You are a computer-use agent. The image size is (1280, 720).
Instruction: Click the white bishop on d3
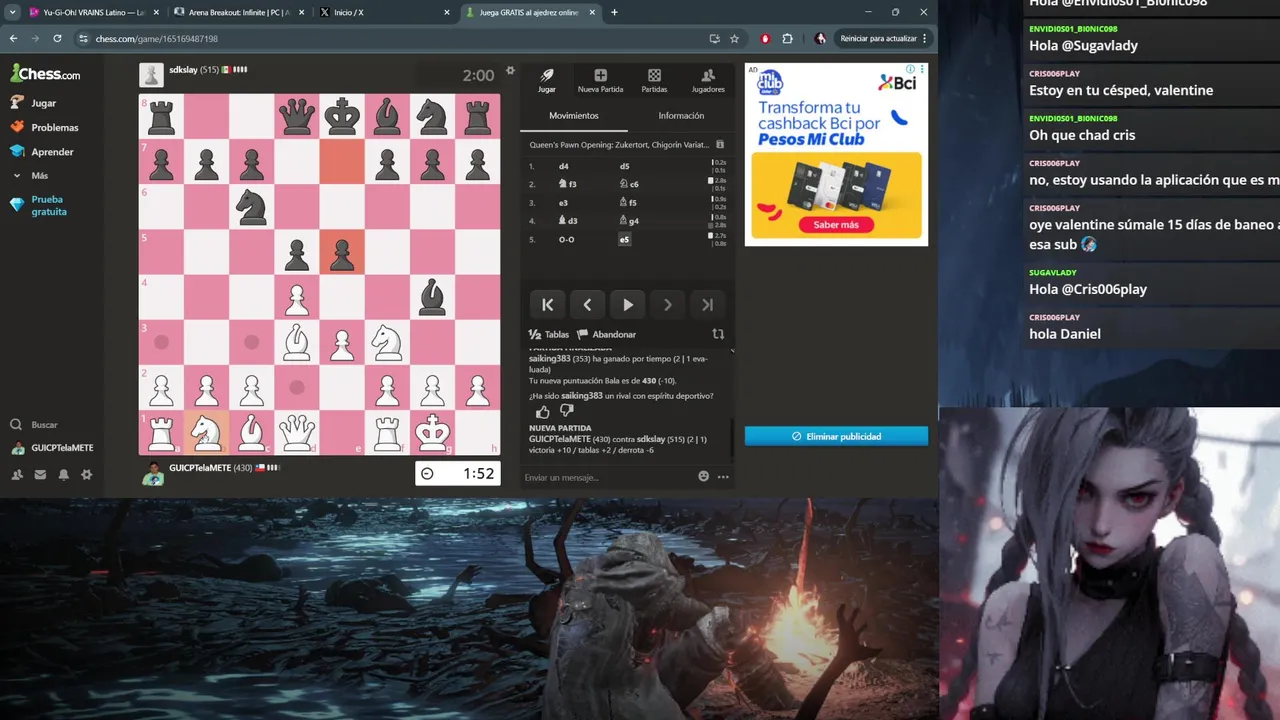[x=296, y=343]
